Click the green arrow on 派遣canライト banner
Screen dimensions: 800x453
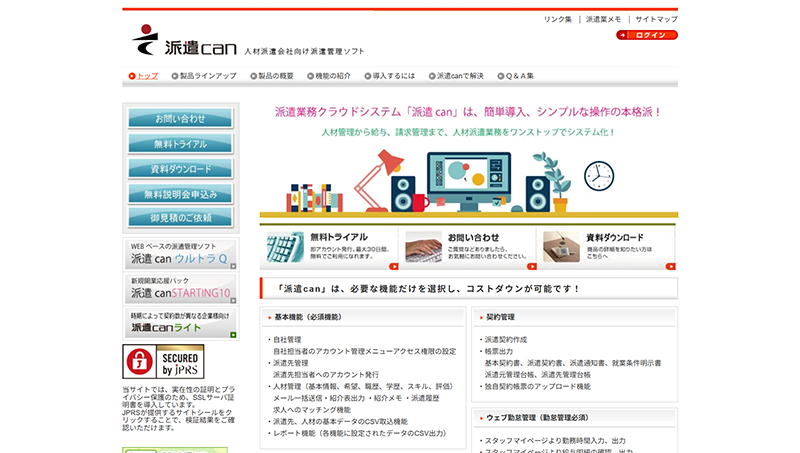pyautogui.click(x=233, y=335)
